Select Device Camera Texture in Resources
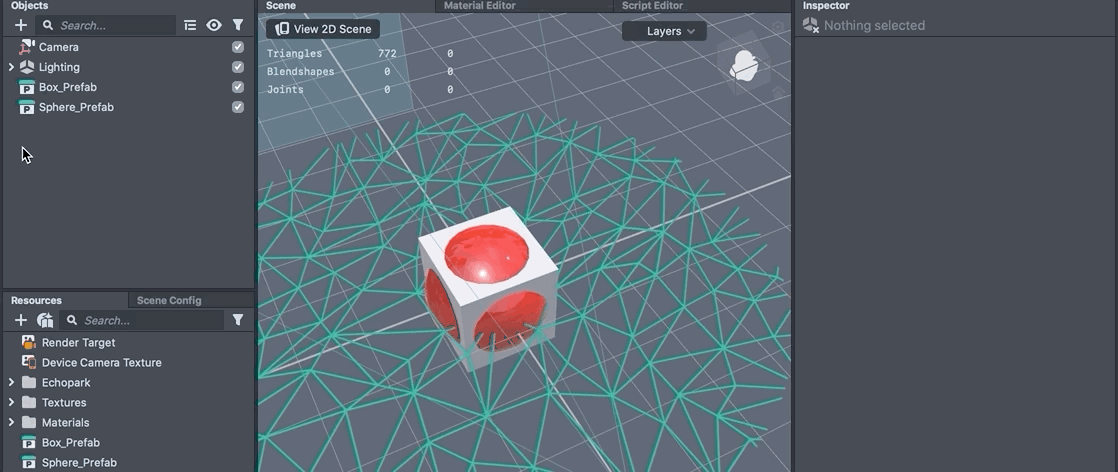The image size is (1118, 472). tap(101, 362)
